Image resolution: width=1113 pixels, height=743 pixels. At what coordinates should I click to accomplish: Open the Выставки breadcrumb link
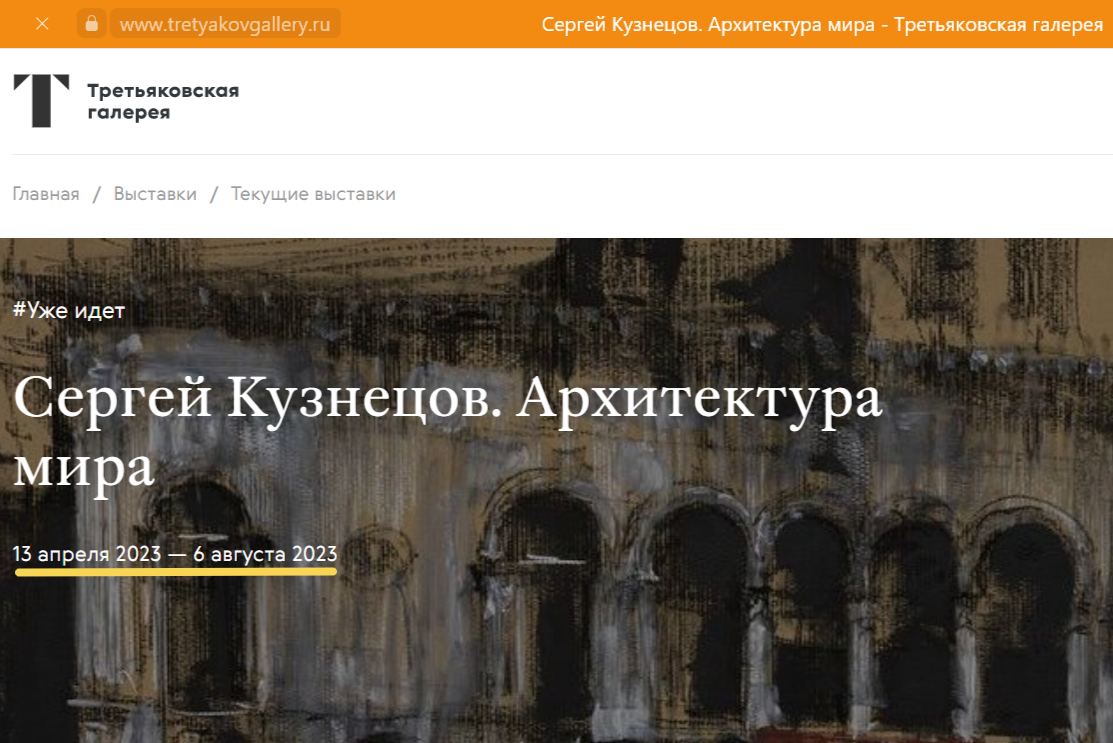tap(155, 194)
